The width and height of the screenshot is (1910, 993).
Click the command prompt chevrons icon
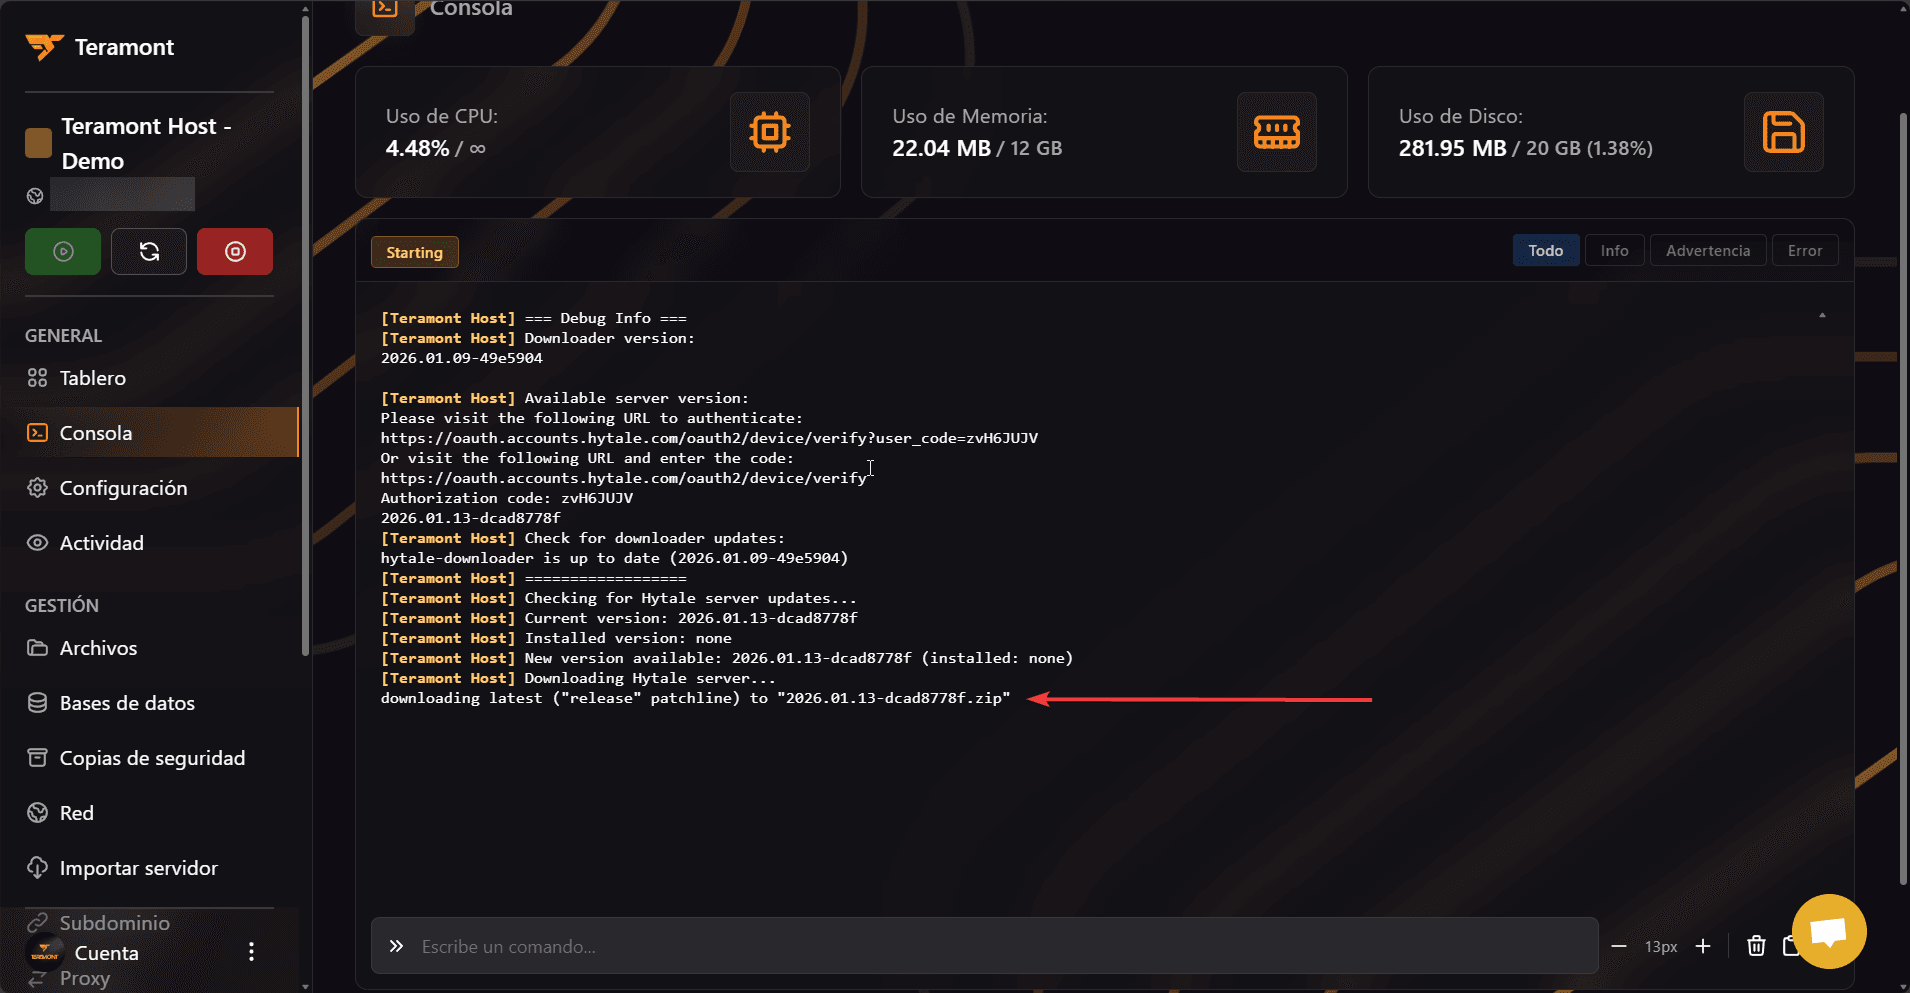(x=396, y=946)
